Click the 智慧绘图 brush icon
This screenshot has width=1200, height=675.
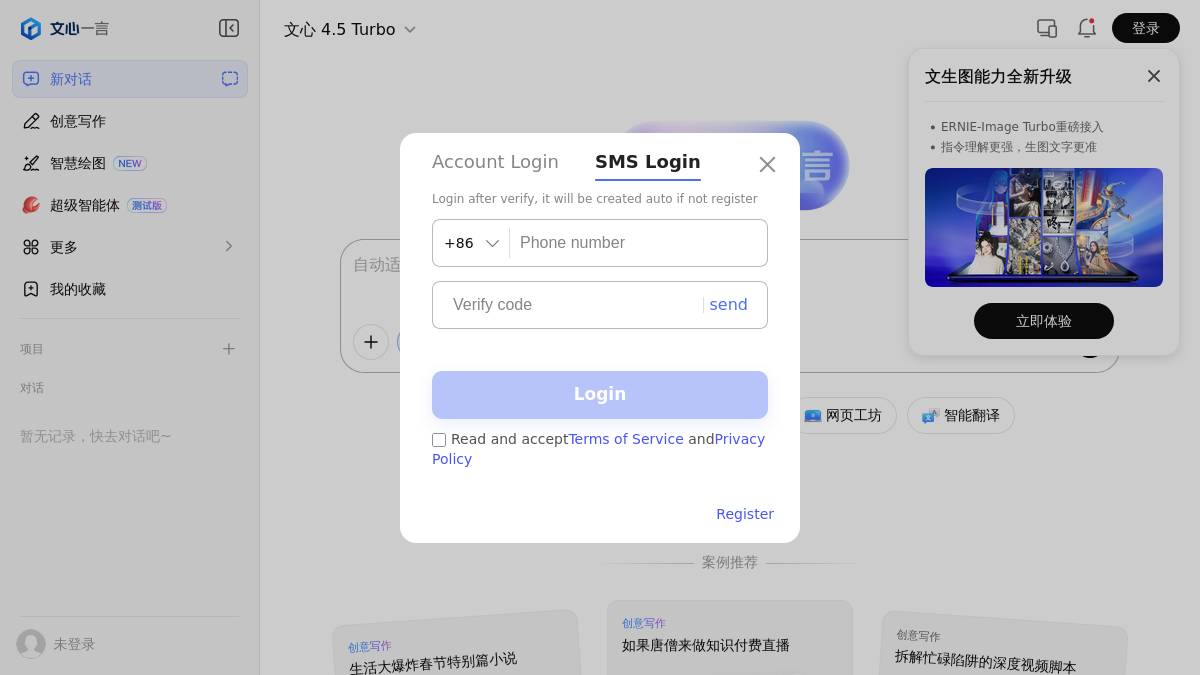[31, 163]
